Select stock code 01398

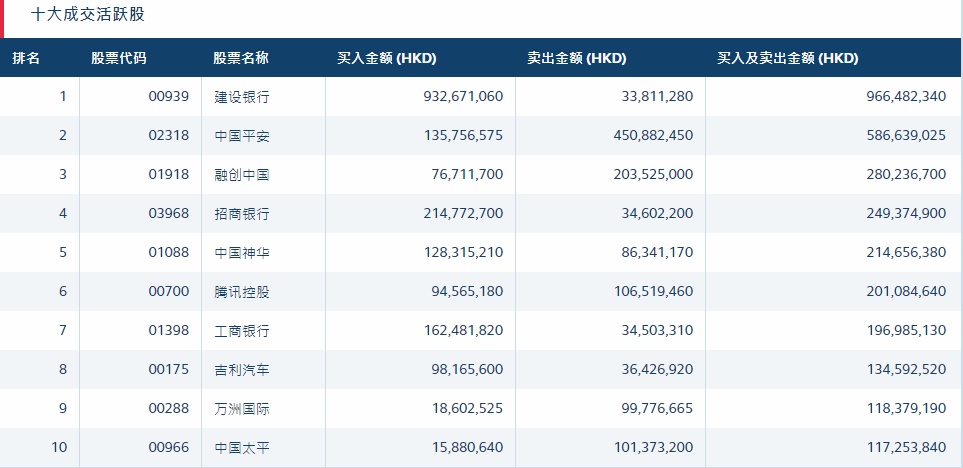click(x=169, y=330)
